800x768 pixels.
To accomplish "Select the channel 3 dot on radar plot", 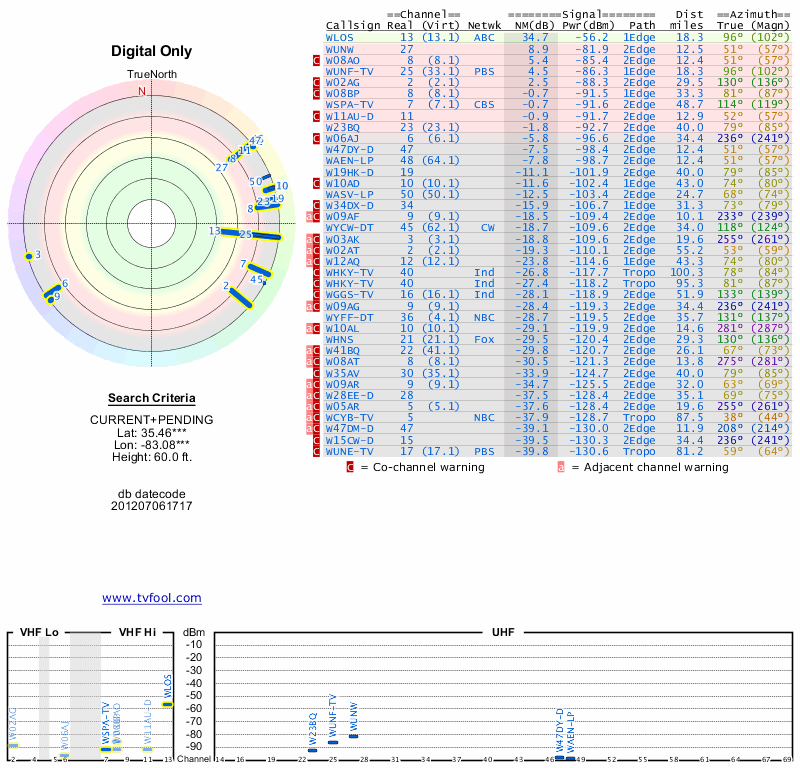I will 29,256.
